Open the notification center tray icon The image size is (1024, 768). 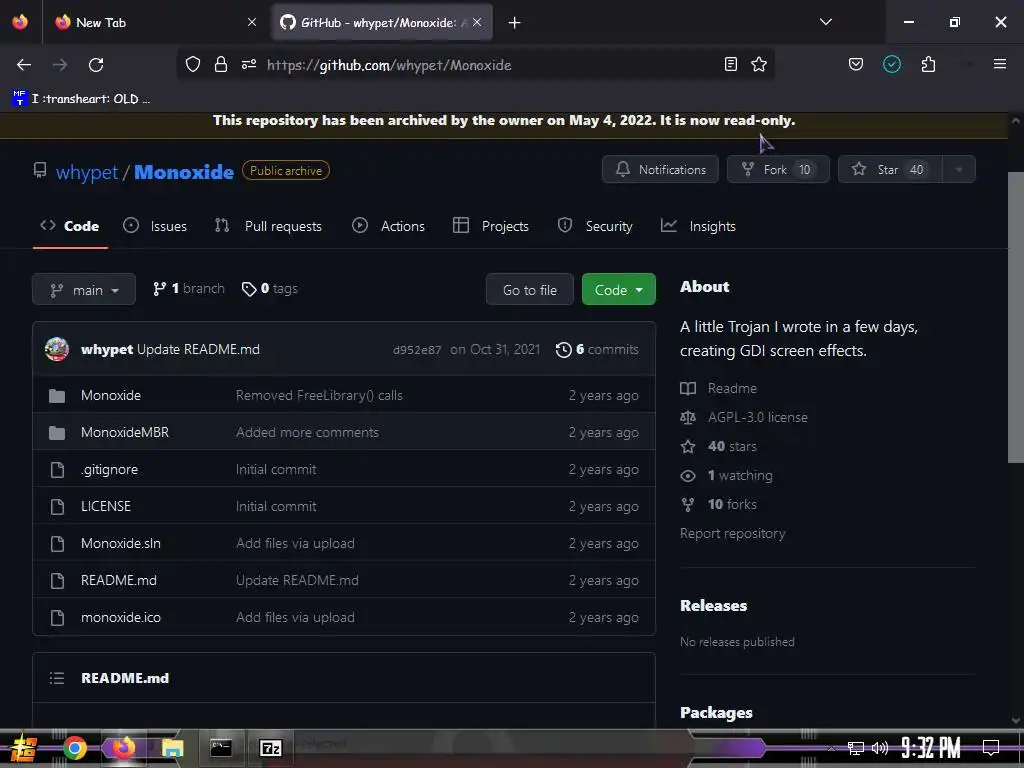(991, 748)
